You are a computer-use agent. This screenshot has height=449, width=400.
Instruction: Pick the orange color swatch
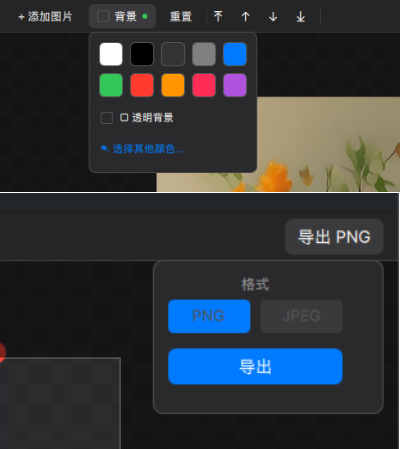click(173, 85)
